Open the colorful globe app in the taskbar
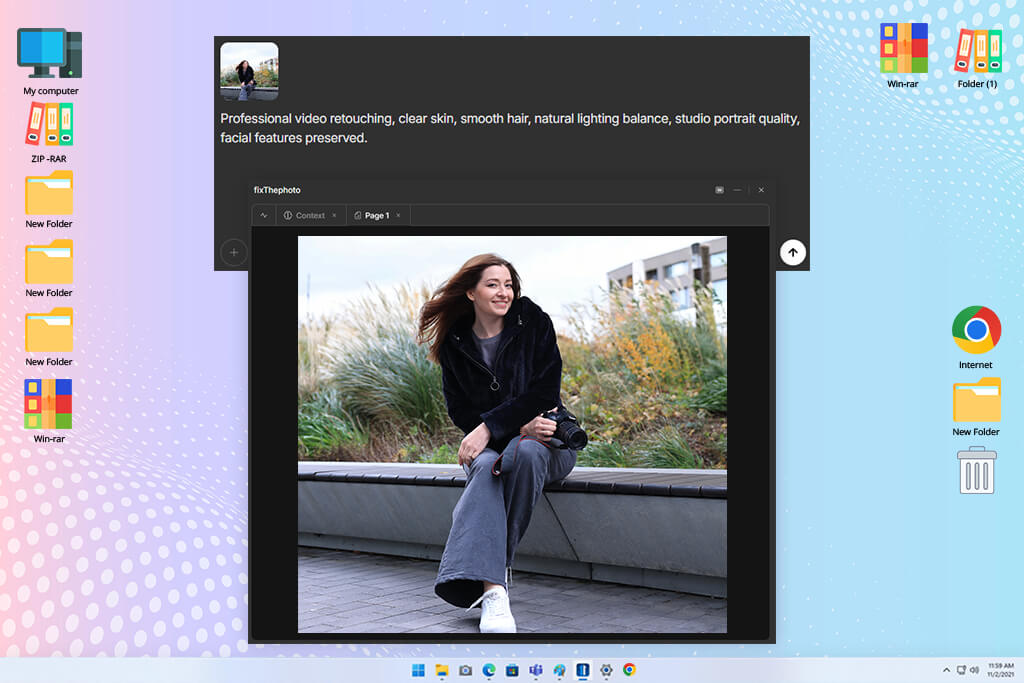 tap(560, 670)
